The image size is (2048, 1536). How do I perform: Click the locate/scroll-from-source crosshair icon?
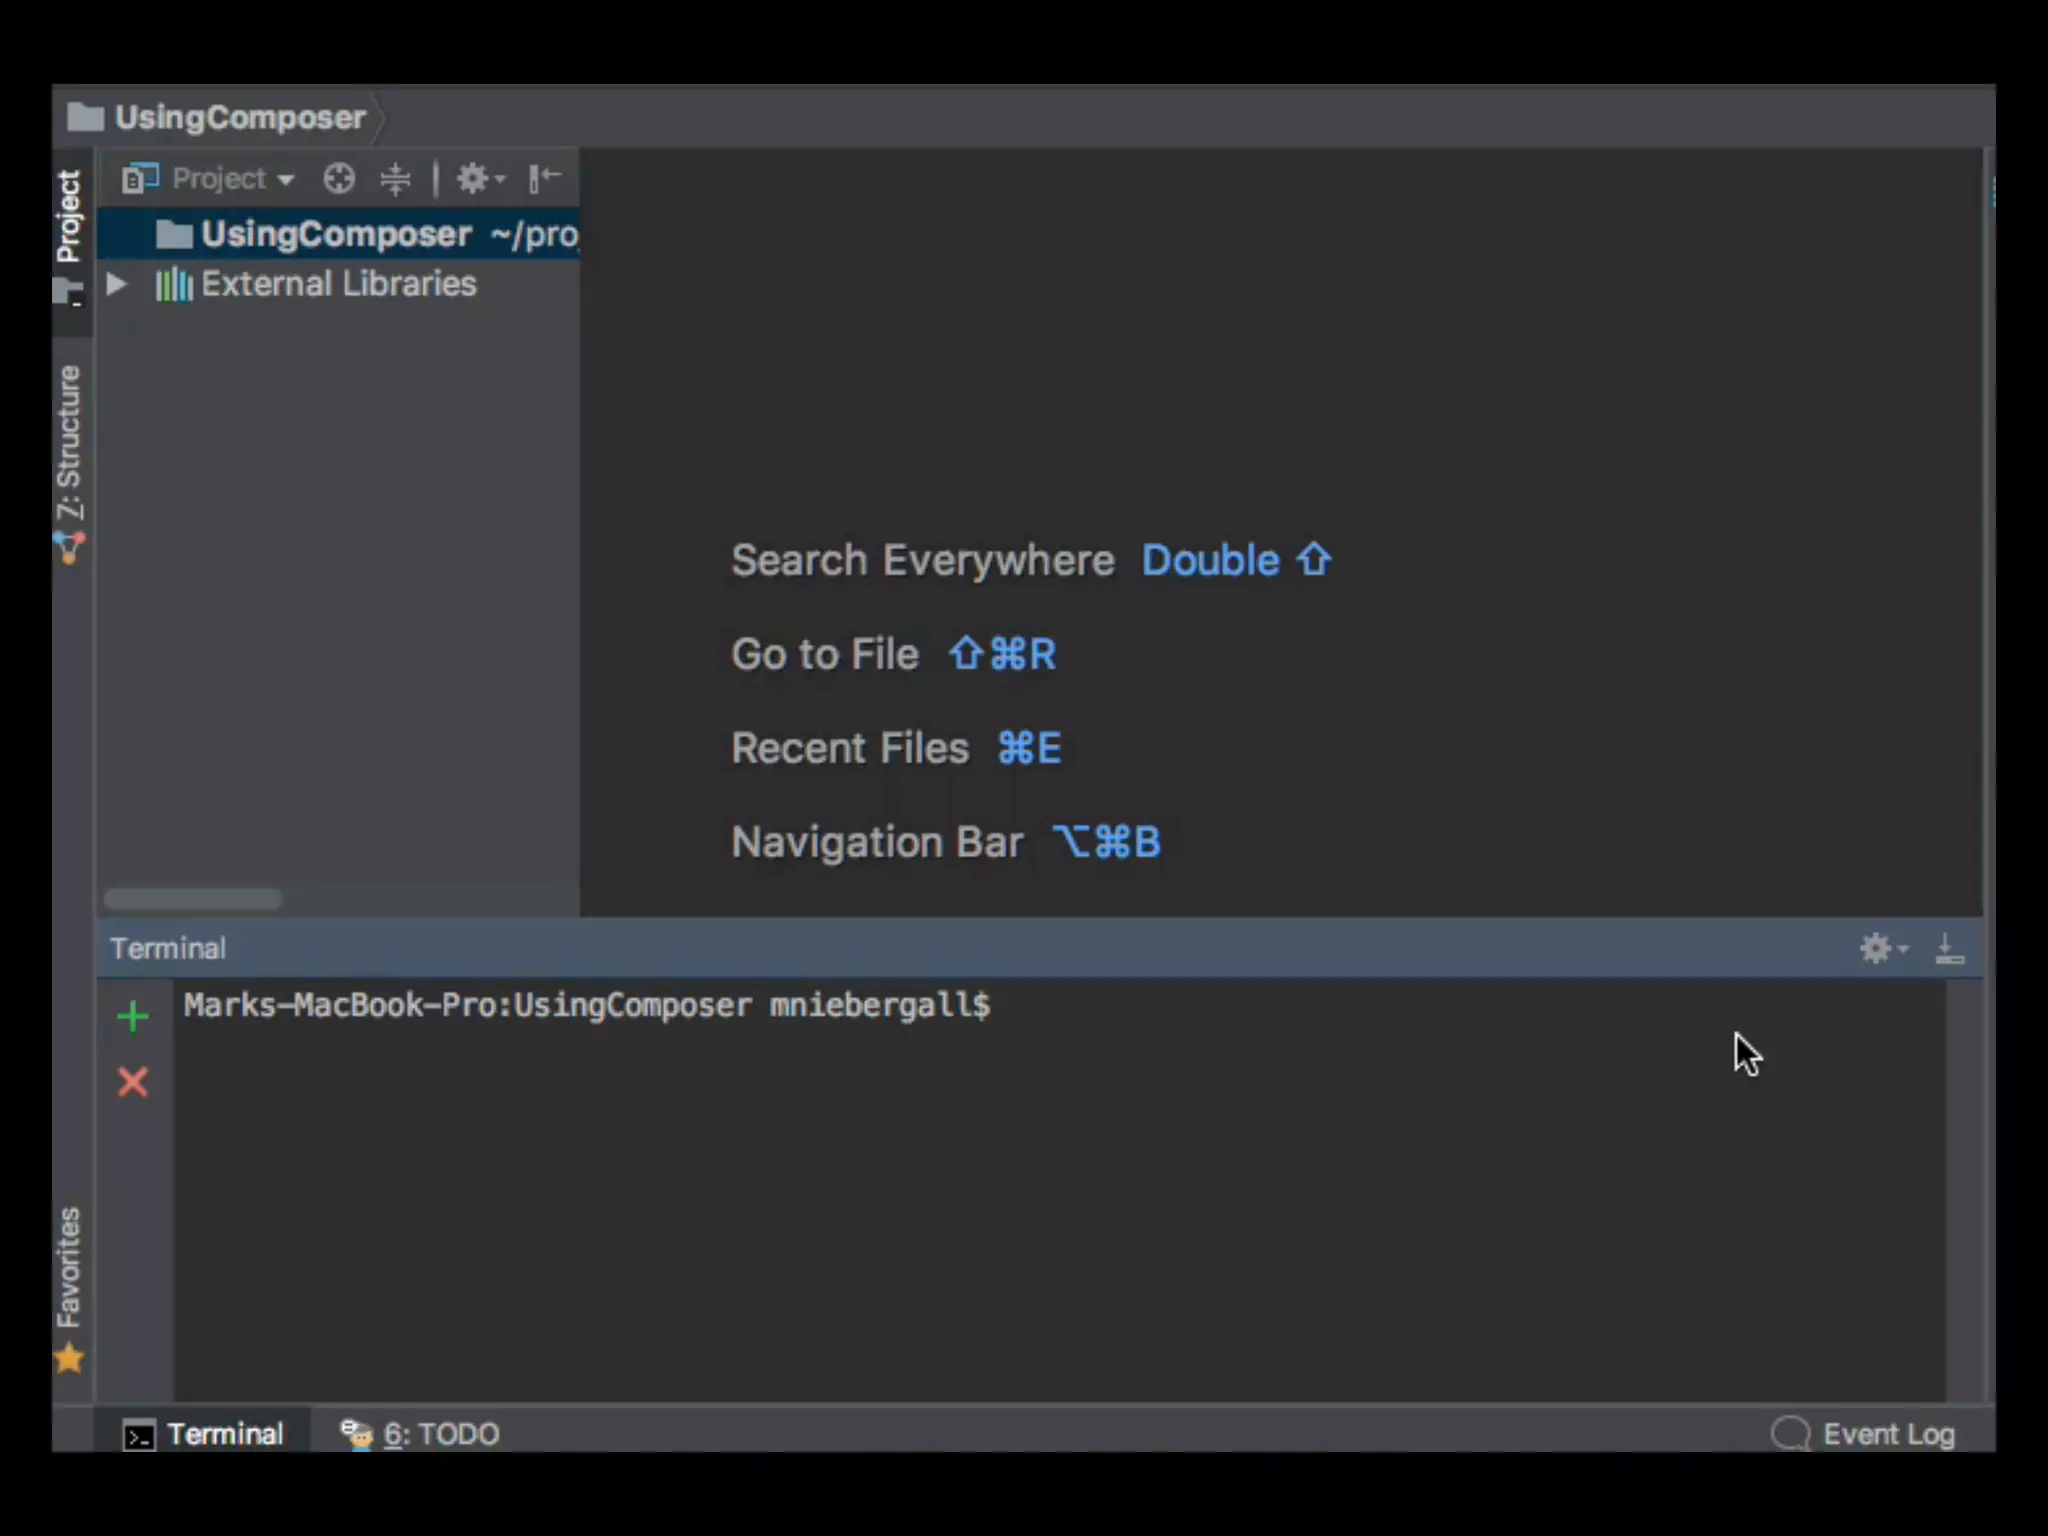point(339,179)
